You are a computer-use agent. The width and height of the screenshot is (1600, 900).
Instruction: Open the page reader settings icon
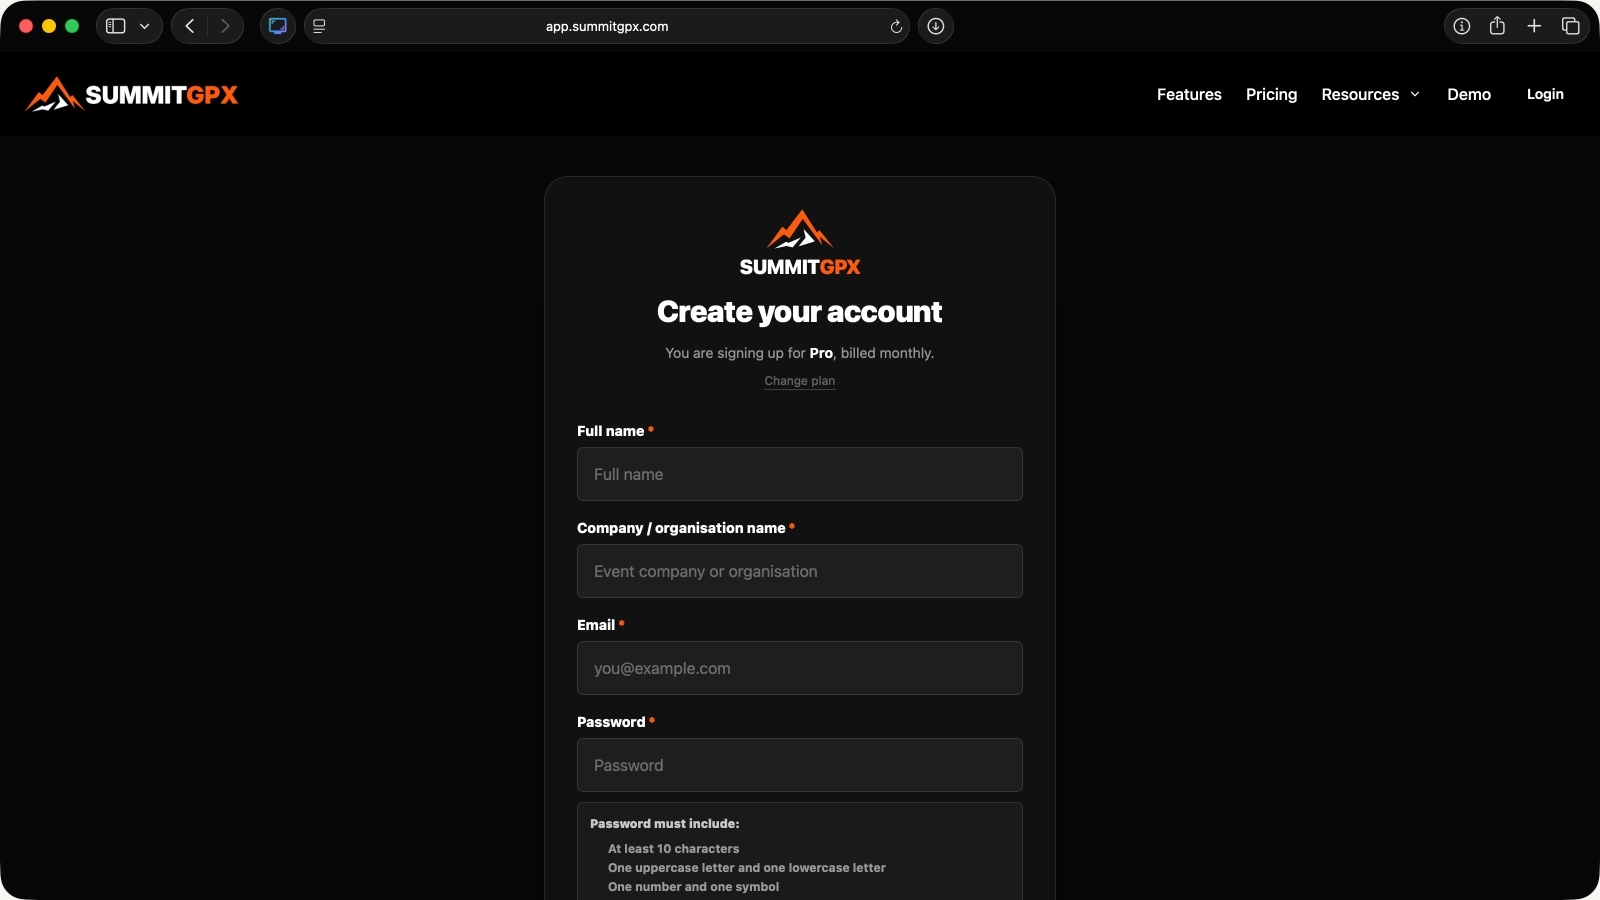click(x=319, y=26)
